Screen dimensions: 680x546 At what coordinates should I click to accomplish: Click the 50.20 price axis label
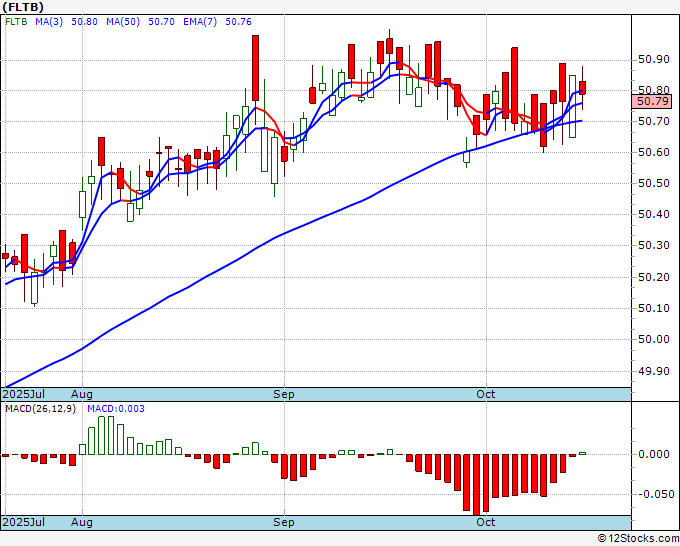point(654,277)
